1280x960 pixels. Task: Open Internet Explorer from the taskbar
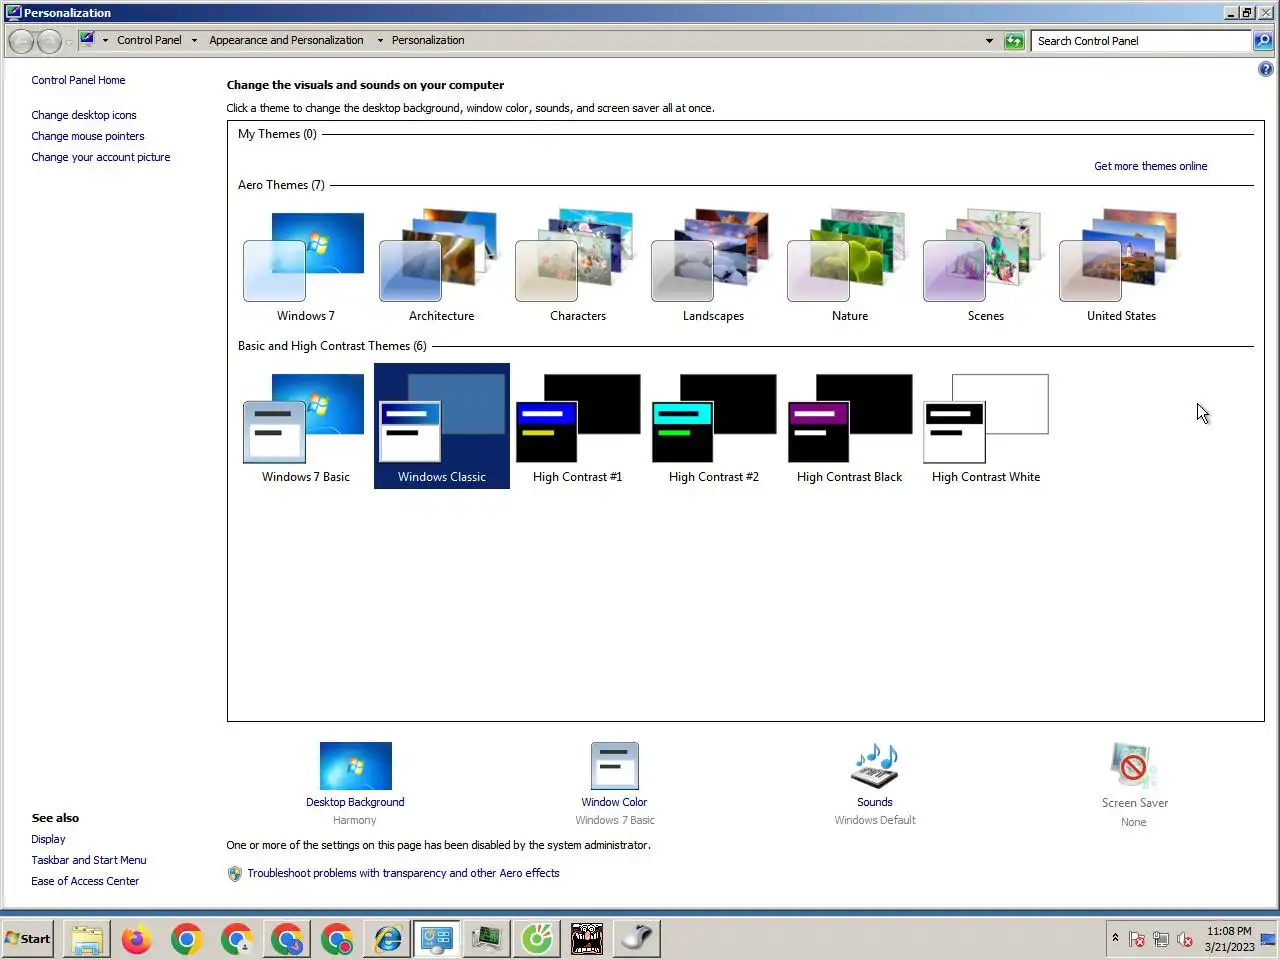(x=387, y=939)
